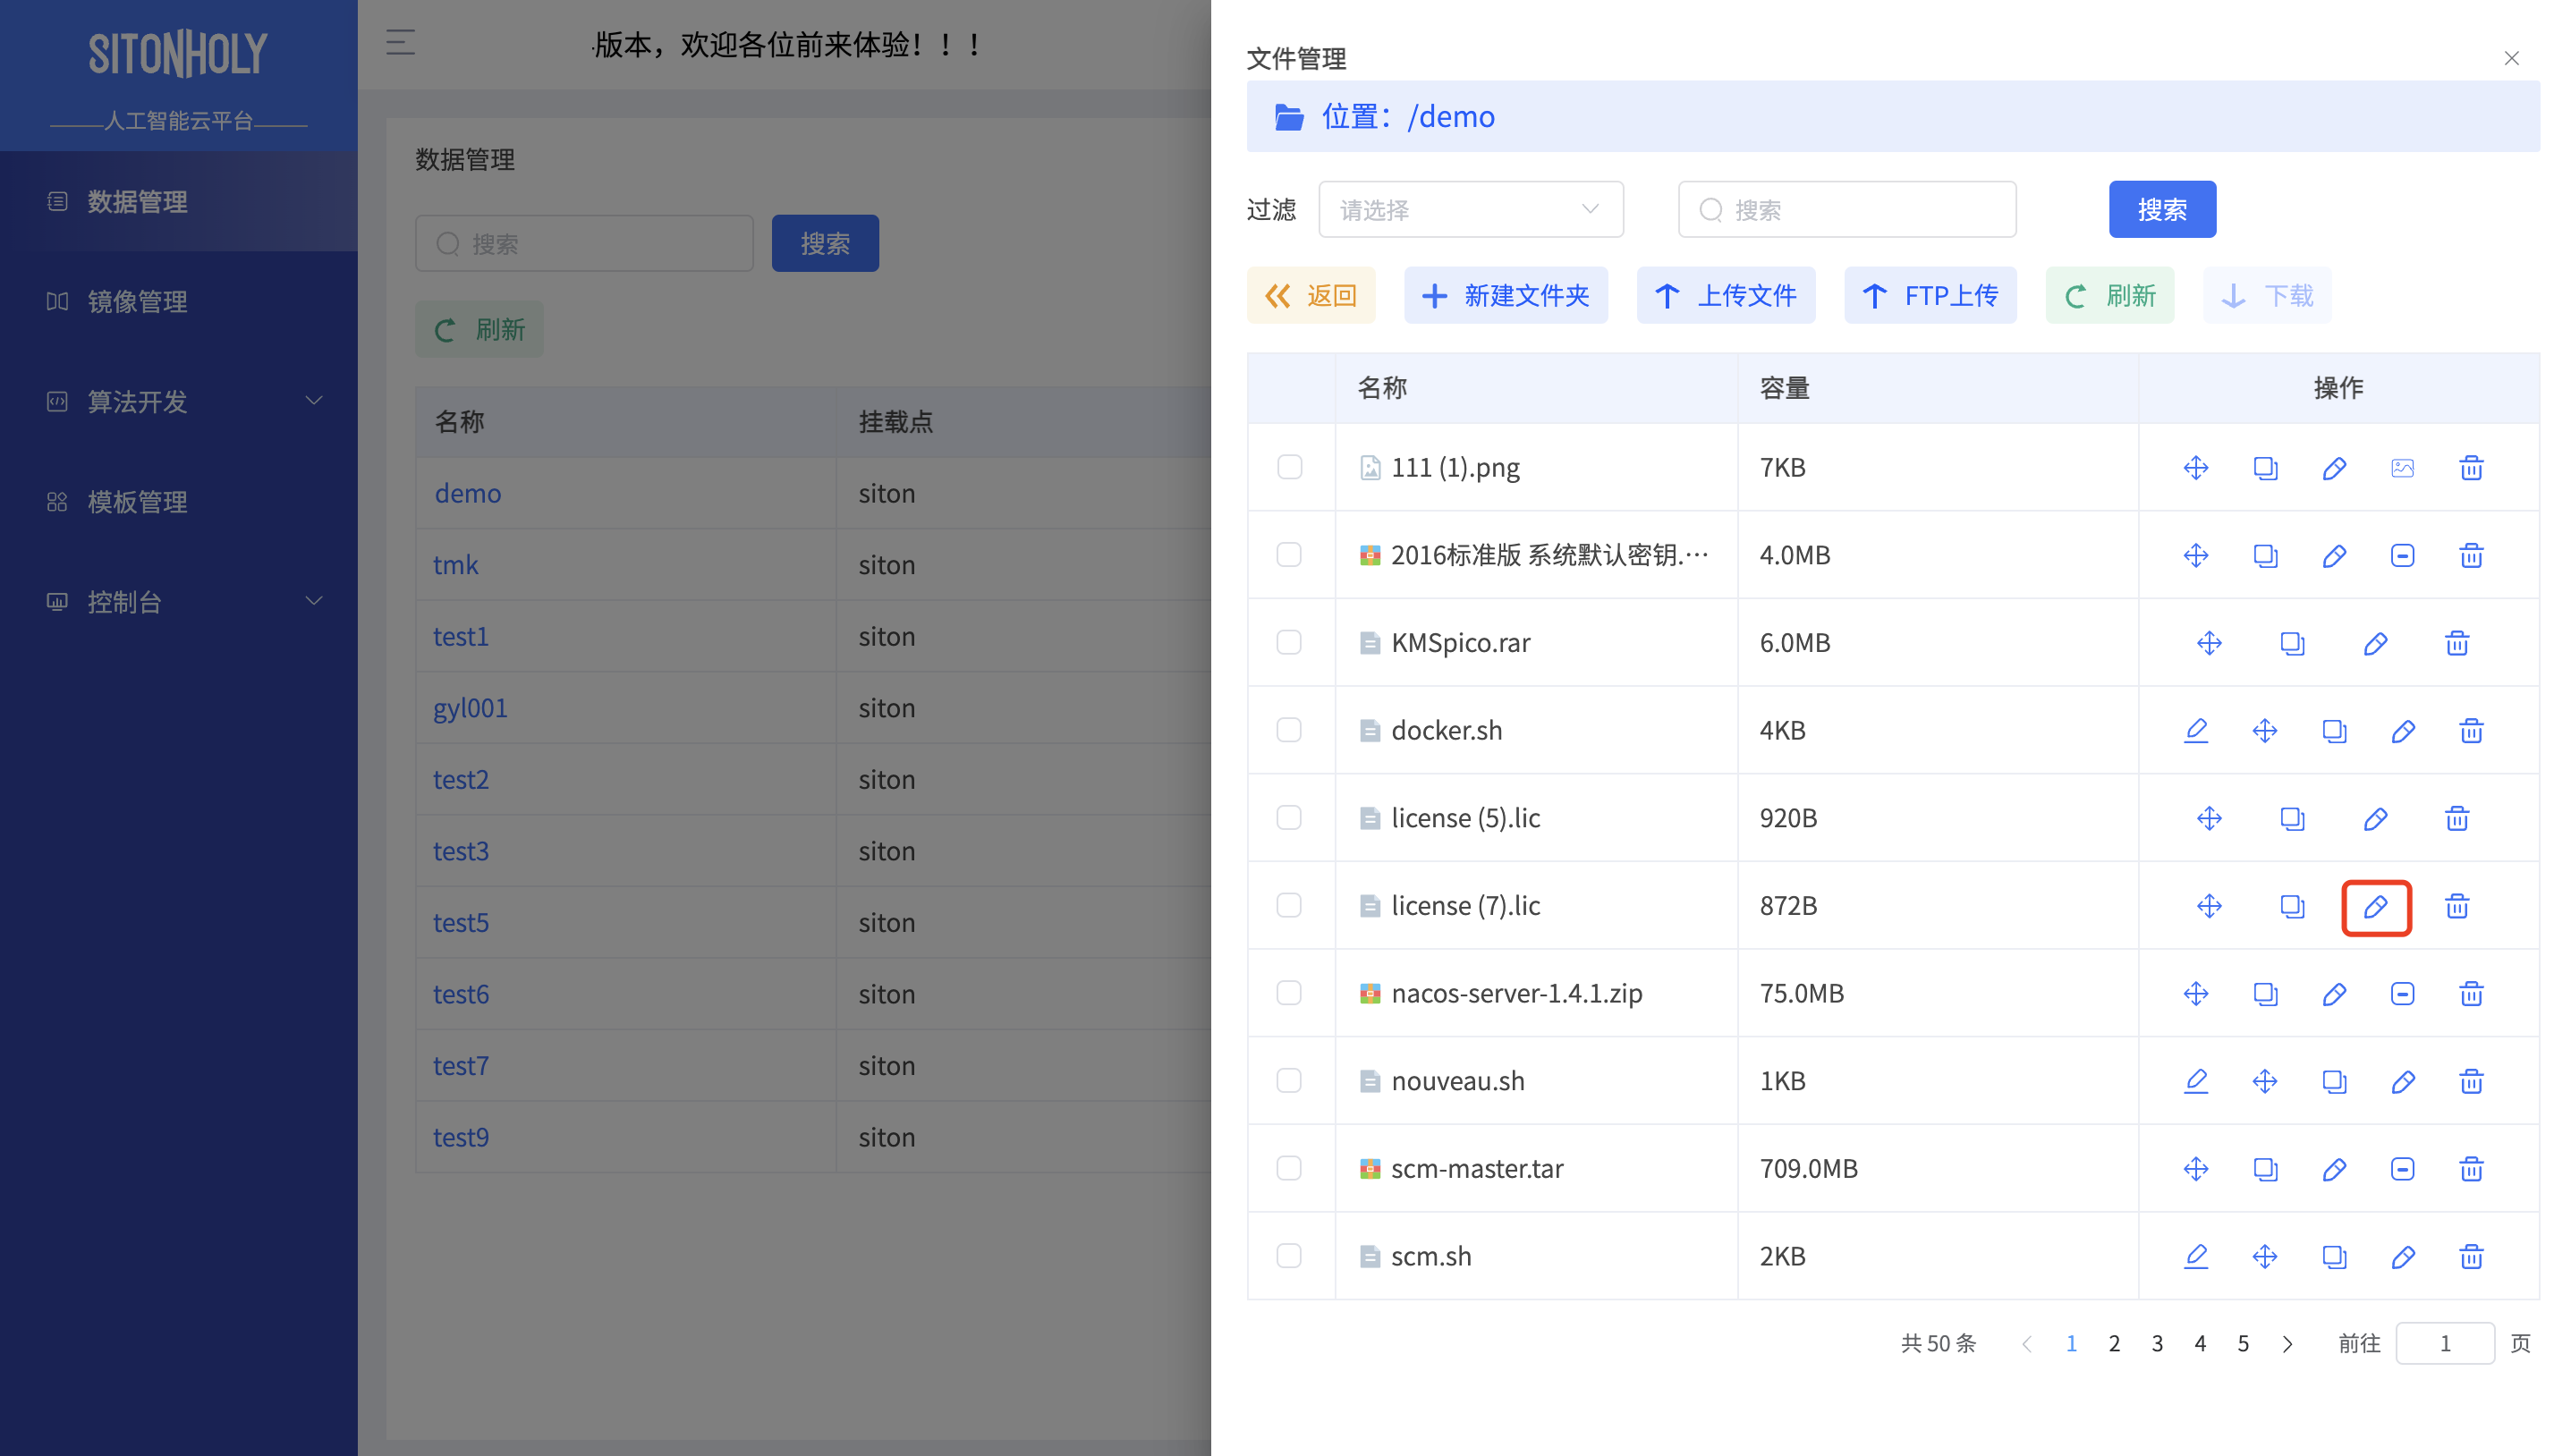
Task: Close the 文件管理 panel
Action: click(x=2511, y=58)
